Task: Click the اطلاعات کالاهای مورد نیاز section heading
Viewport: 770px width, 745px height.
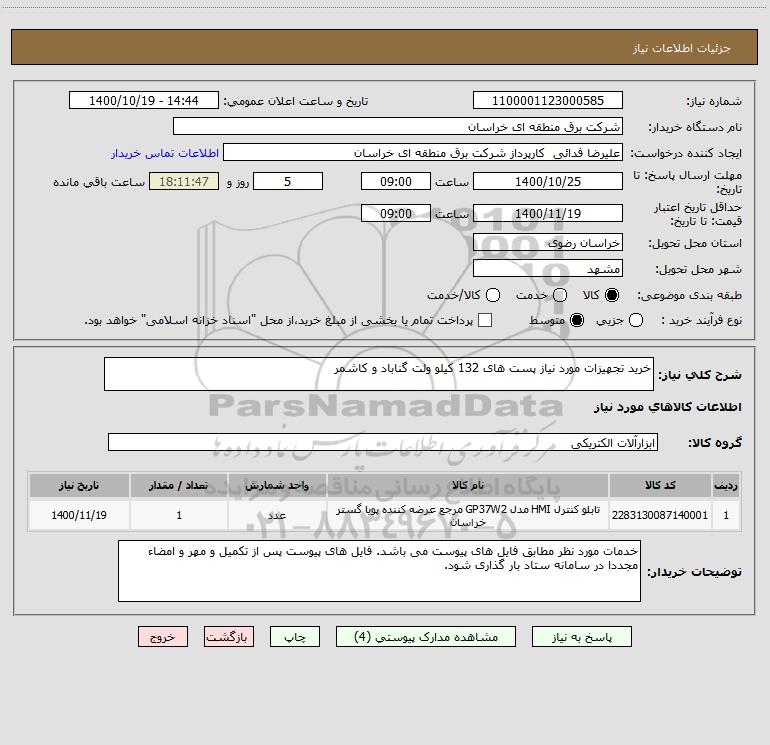Action: pos(667,407)
